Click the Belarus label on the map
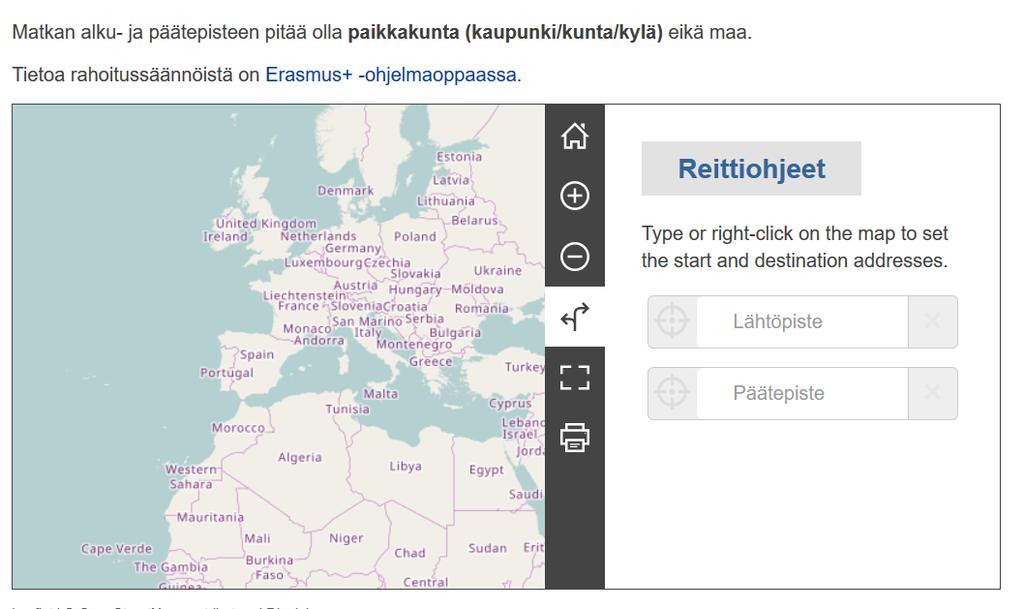1024x609 pixels. click(x=474, y=221)
